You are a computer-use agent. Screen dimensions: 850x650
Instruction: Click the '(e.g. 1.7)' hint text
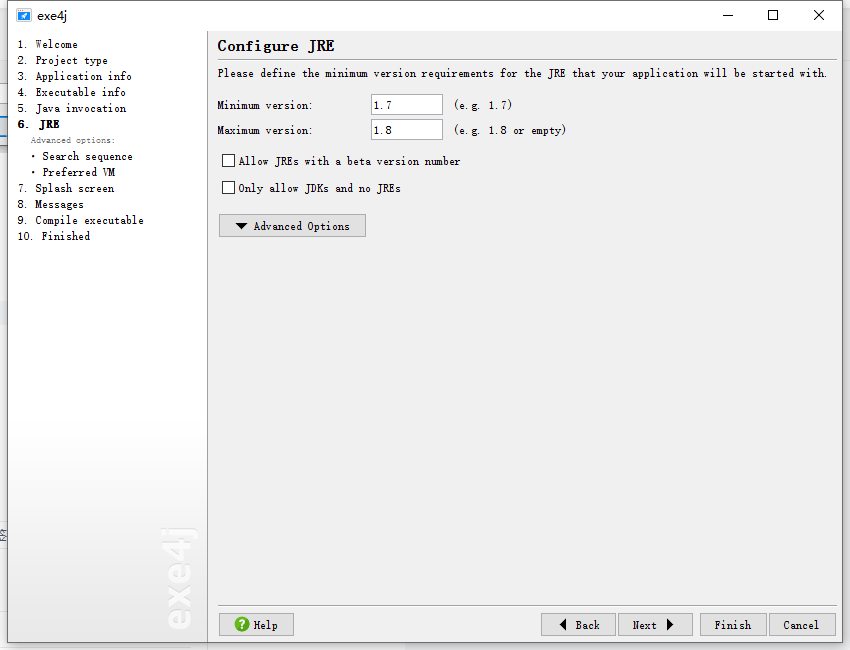pyautogui.click(x=483, y=105)
